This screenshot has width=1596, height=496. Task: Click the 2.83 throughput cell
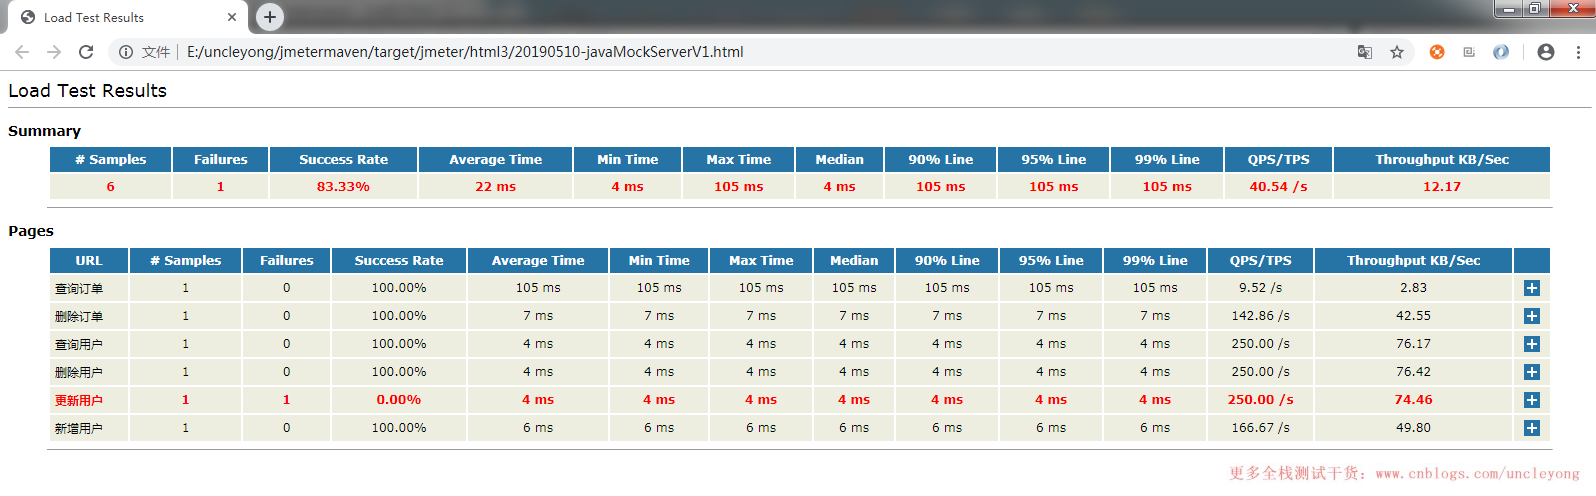pyautogui.click(x=1413, y=287)
